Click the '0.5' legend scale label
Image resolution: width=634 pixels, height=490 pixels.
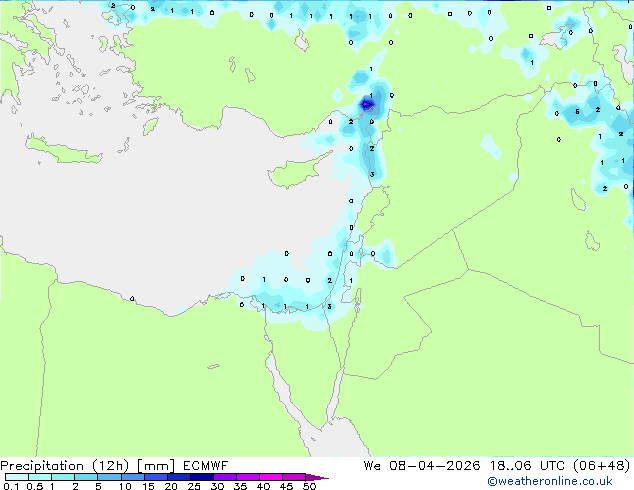pos(34,486)
